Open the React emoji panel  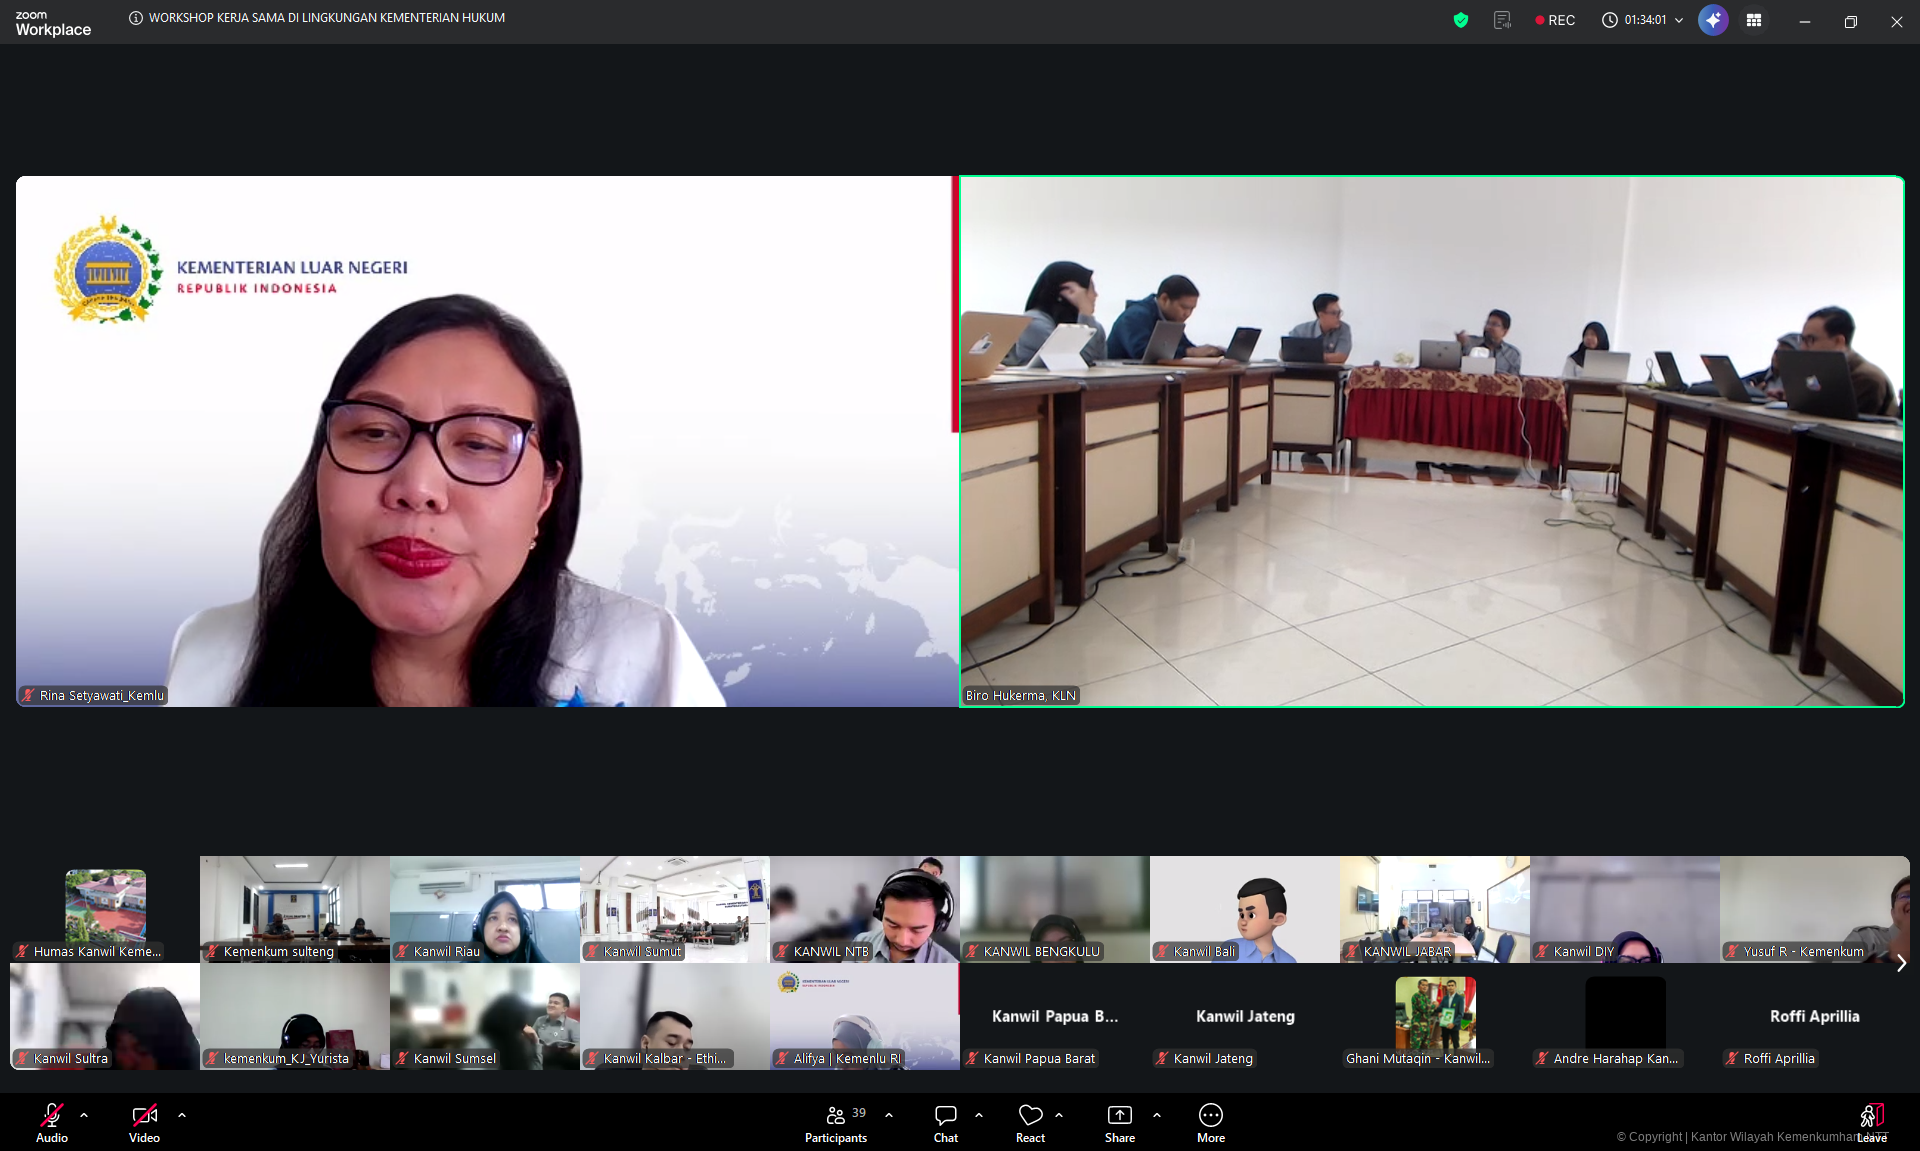[1029, 1121]
